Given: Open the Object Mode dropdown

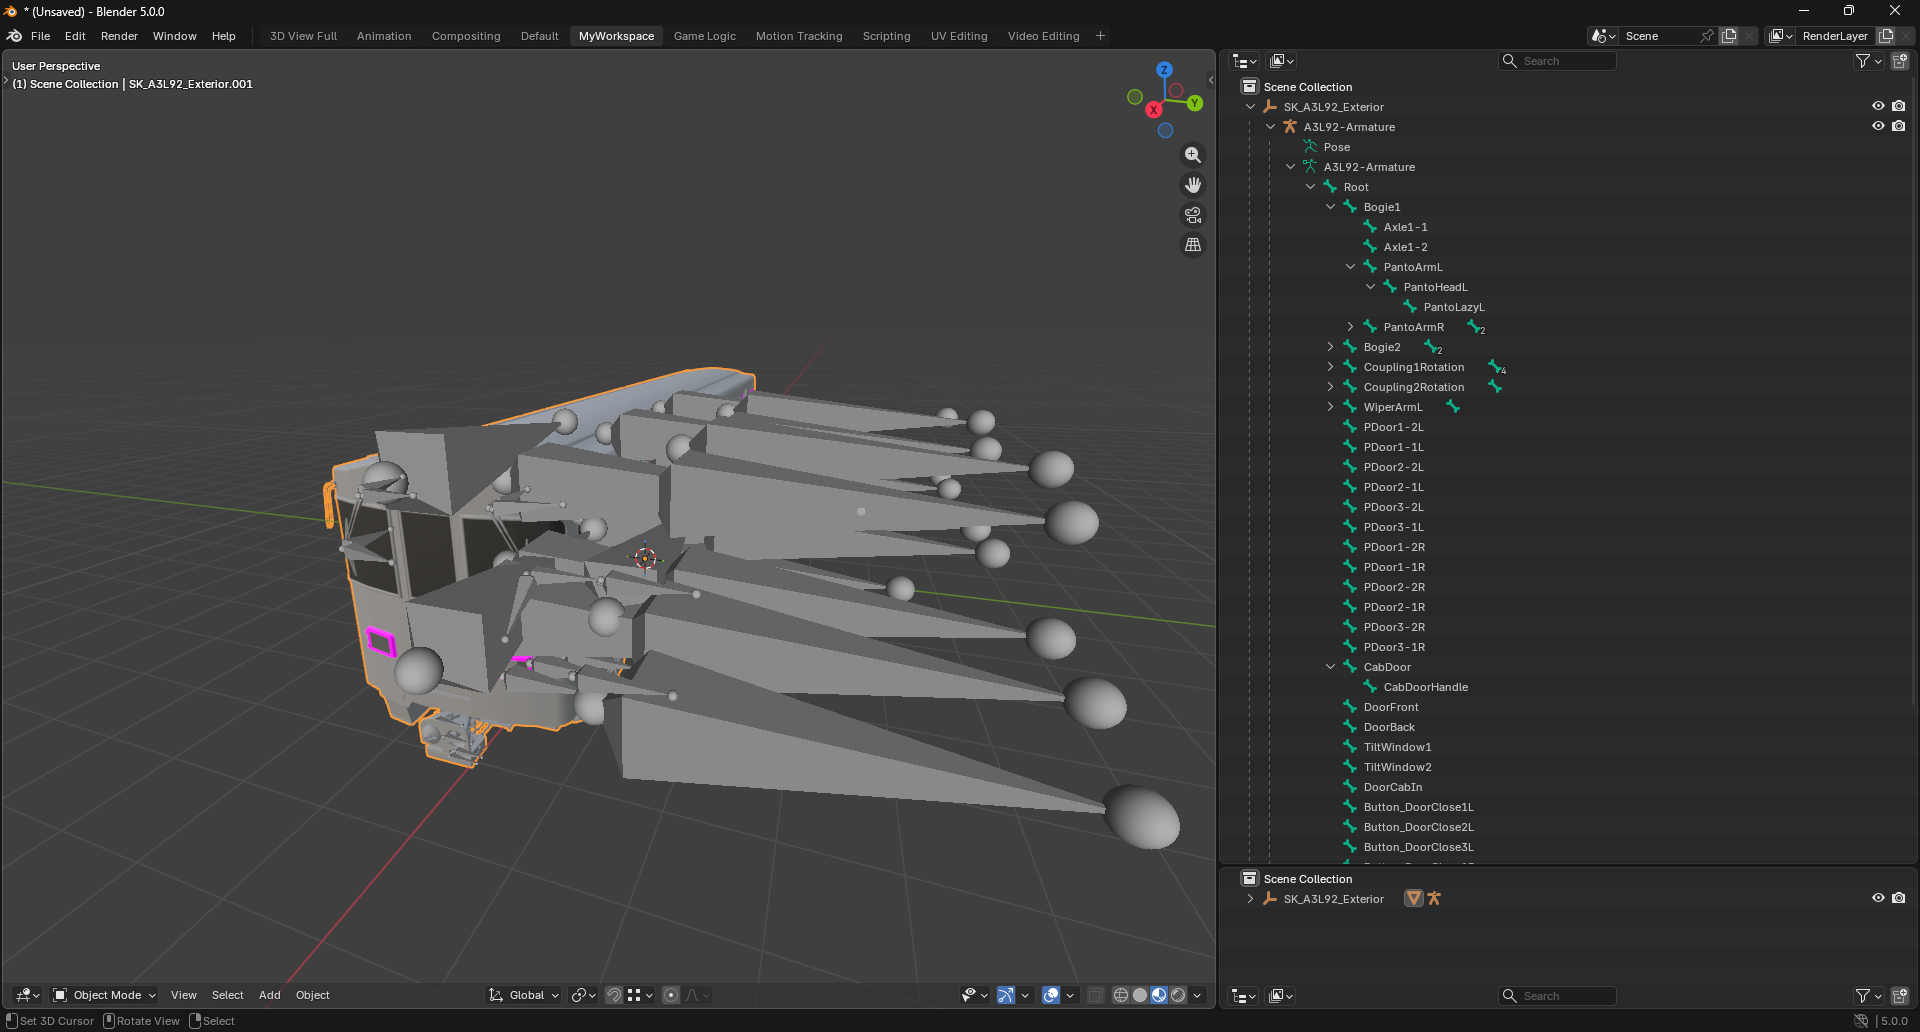Looking at the screenshot, I should click(105, 995).
